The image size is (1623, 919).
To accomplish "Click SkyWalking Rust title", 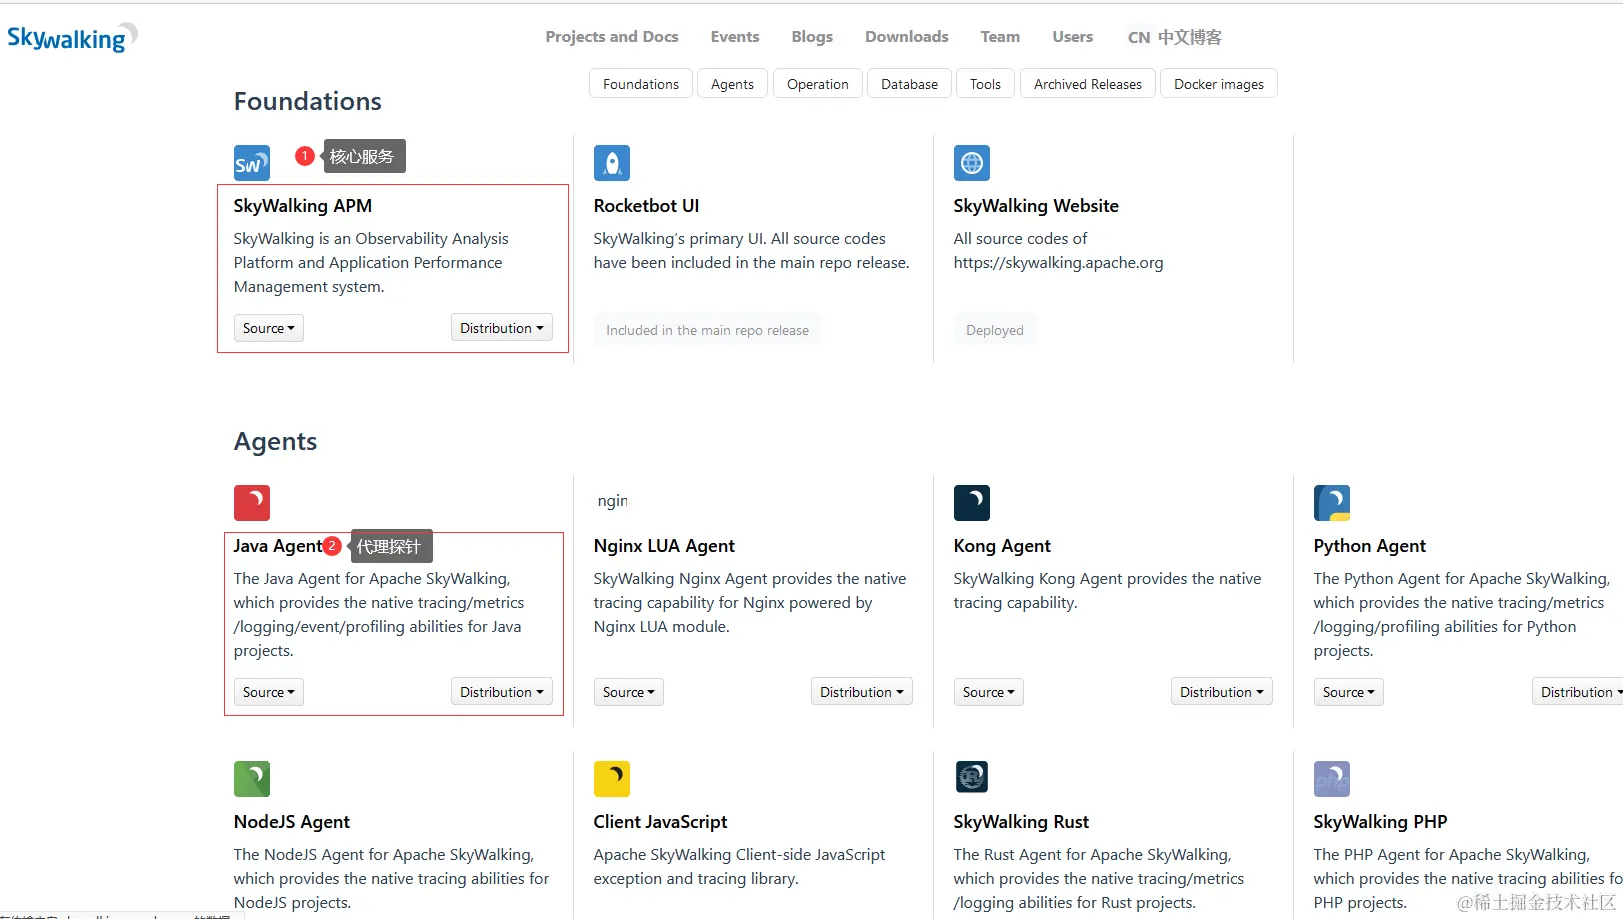I will click(1021, 822).
